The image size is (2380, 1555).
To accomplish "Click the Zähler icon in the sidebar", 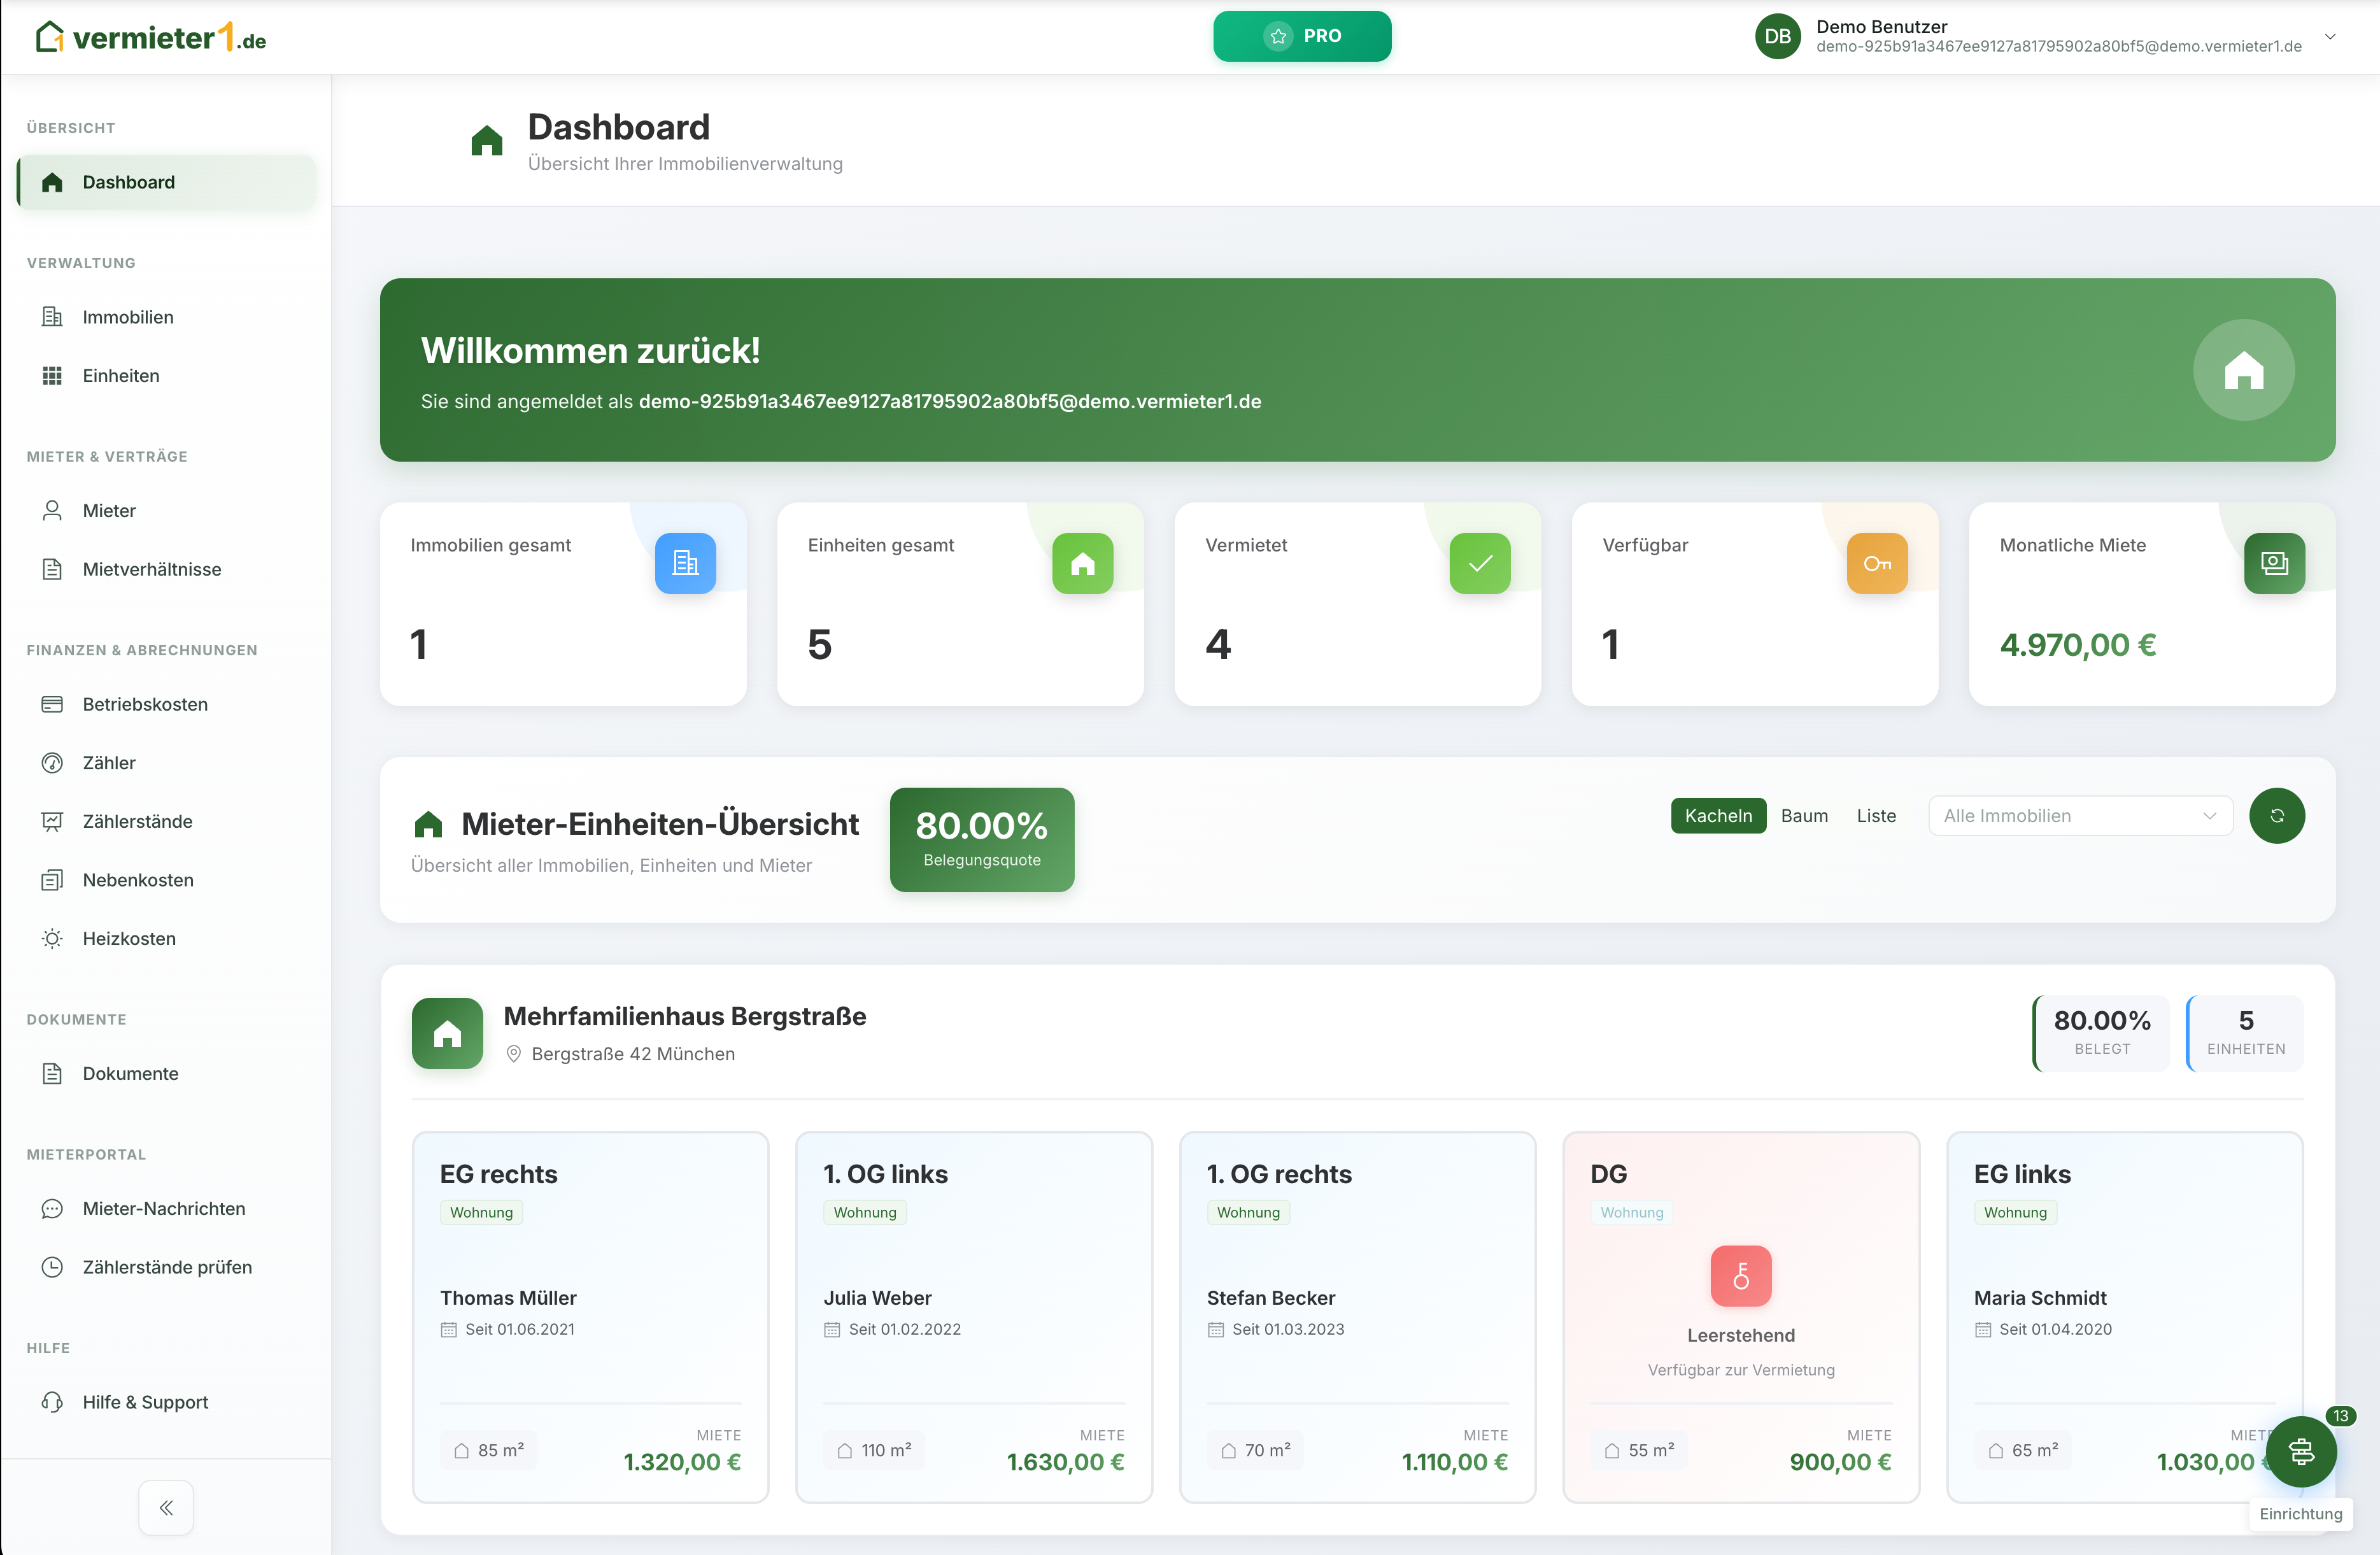I will tap(53, 762).
